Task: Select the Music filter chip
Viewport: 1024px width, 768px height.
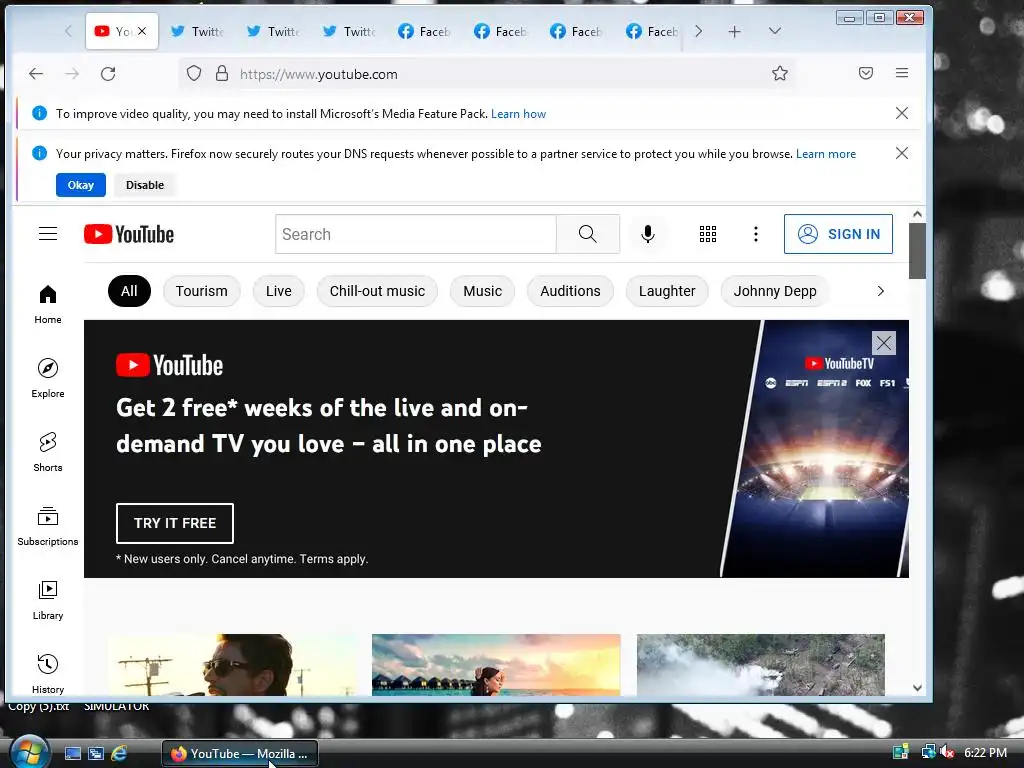Action: click(x=483, y=291)
